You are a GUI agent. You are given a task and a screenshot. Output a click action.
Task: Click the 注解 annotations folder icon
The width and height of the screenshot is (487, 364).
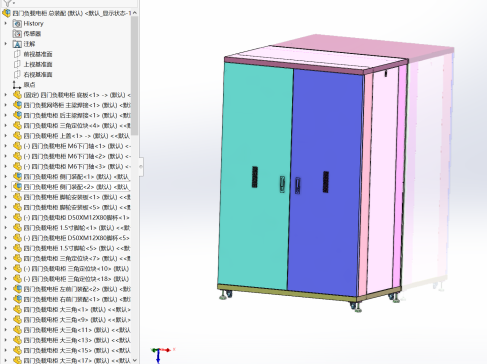17,44
